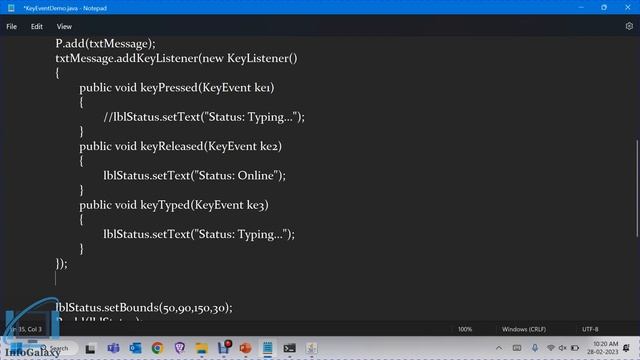Open Outlook from the taskbar
Viewport: 640px width, 360px height.
(x=135, y=348)
